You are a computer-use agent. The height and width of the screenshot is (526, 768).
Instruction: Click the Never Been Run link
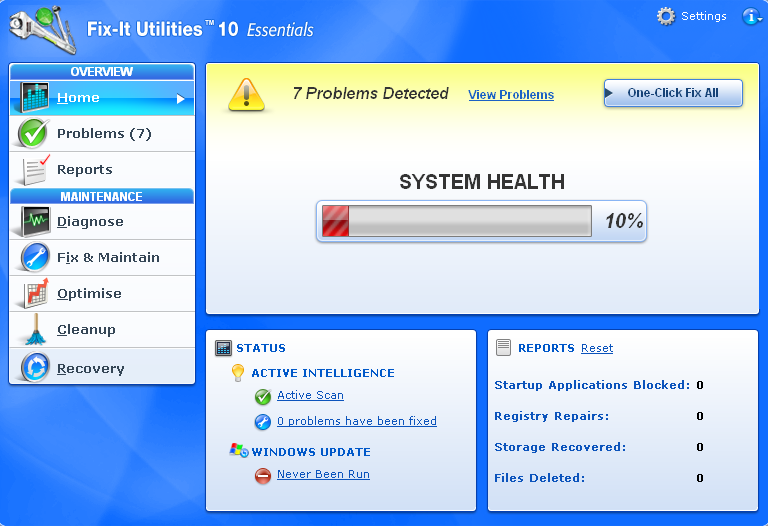323,474
